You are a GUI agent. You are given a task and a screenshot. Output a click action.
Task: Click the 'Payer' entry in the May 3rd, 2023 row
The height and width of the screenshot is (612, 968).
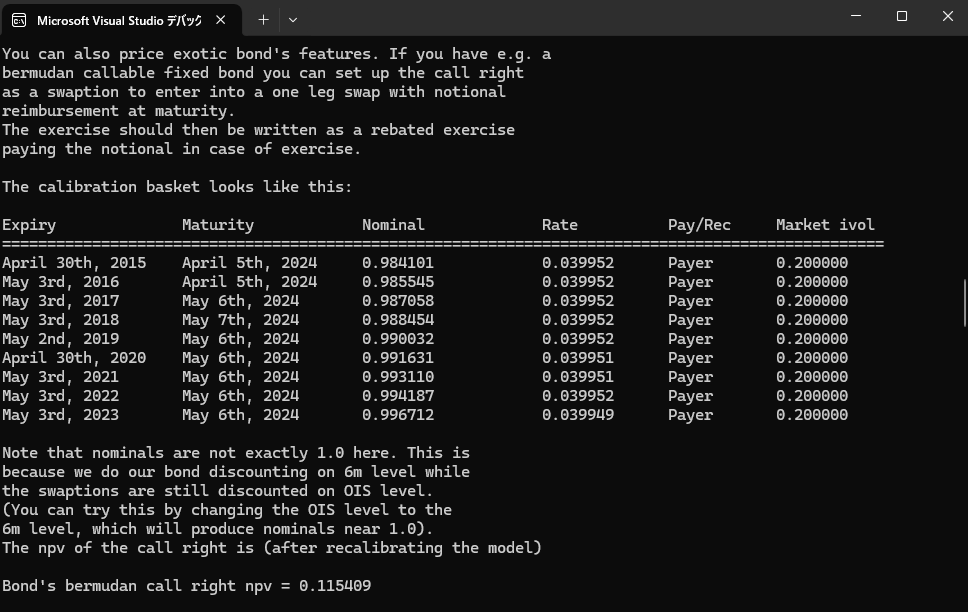(690, 415)
